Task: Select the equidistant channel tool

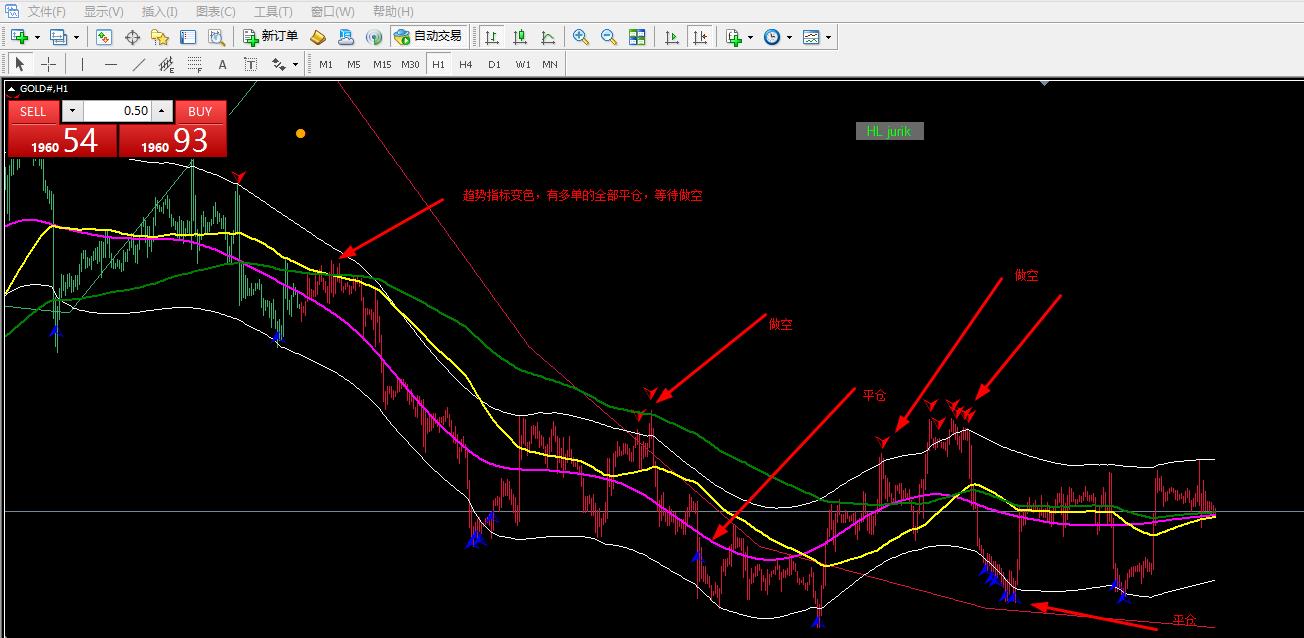Action: pos(166,64)
